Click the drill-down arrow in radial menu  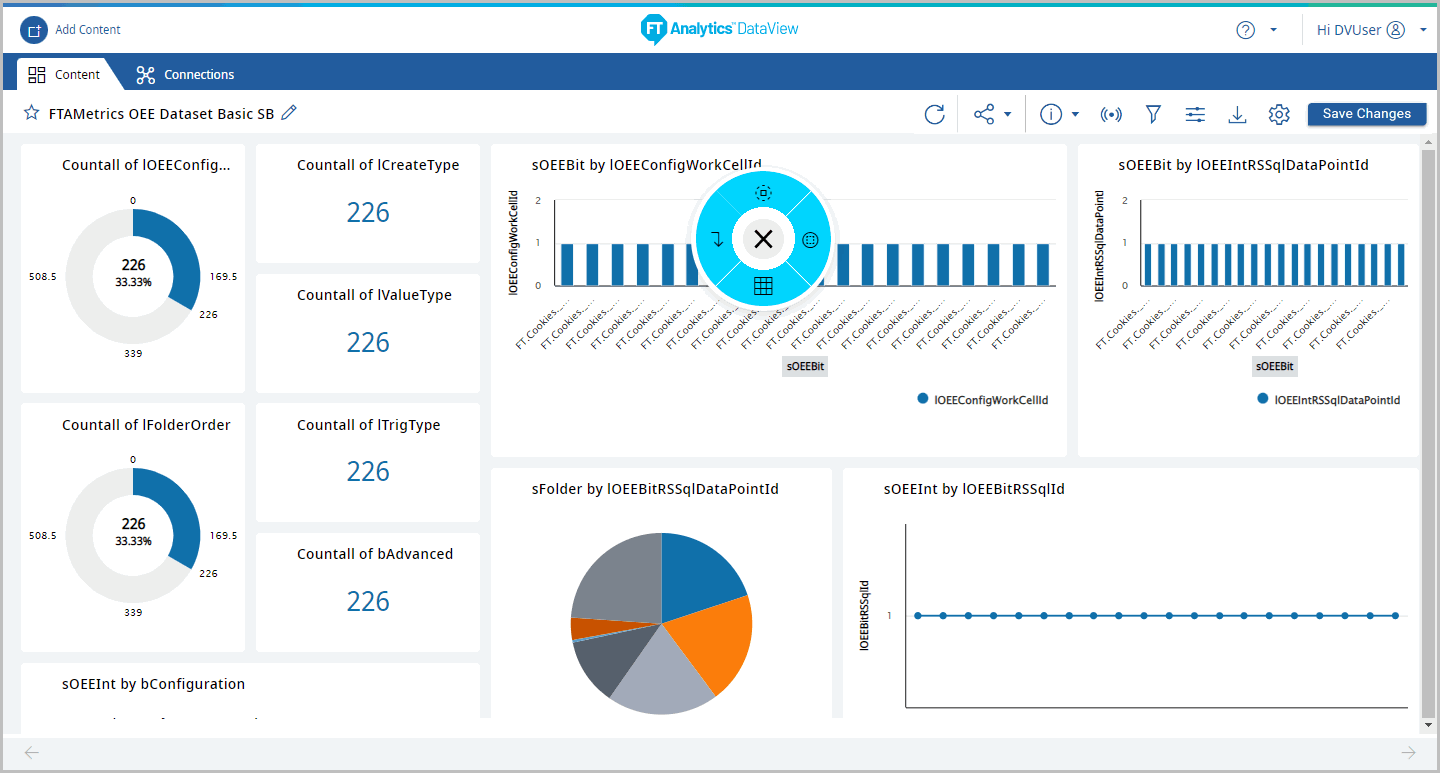coord(716,239)
